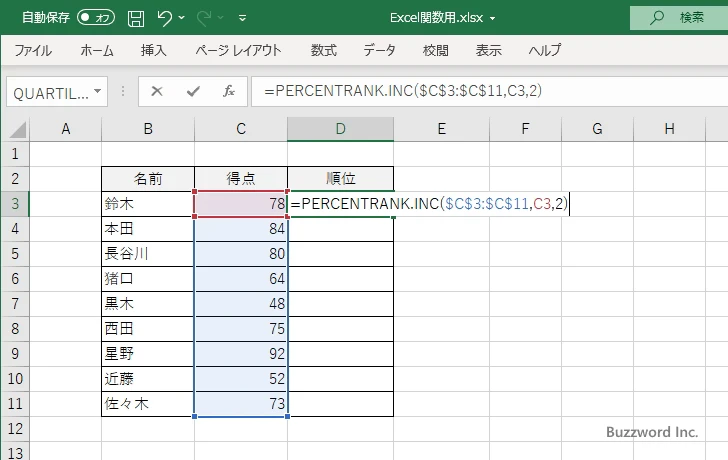Click cell containing 西田

click(148, 329)
